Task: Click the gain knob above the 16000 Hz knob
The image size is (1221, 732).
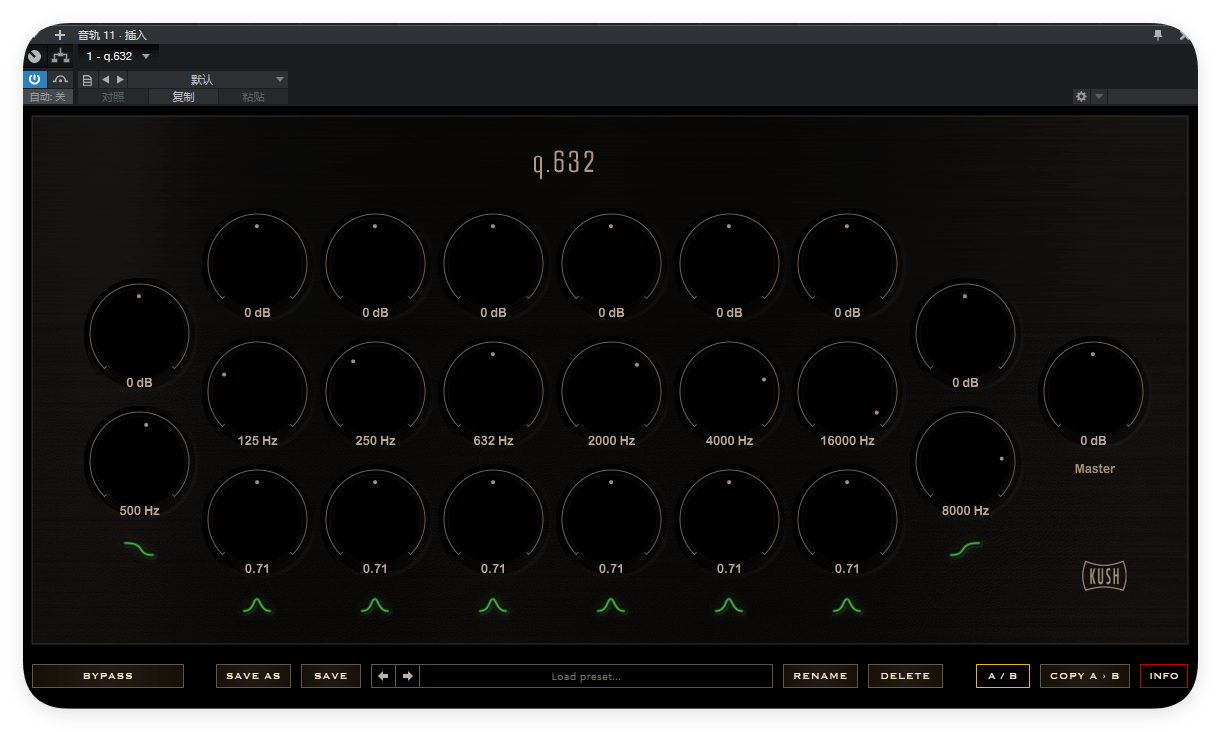Action: pyautogui.click(x=847, y=262)
